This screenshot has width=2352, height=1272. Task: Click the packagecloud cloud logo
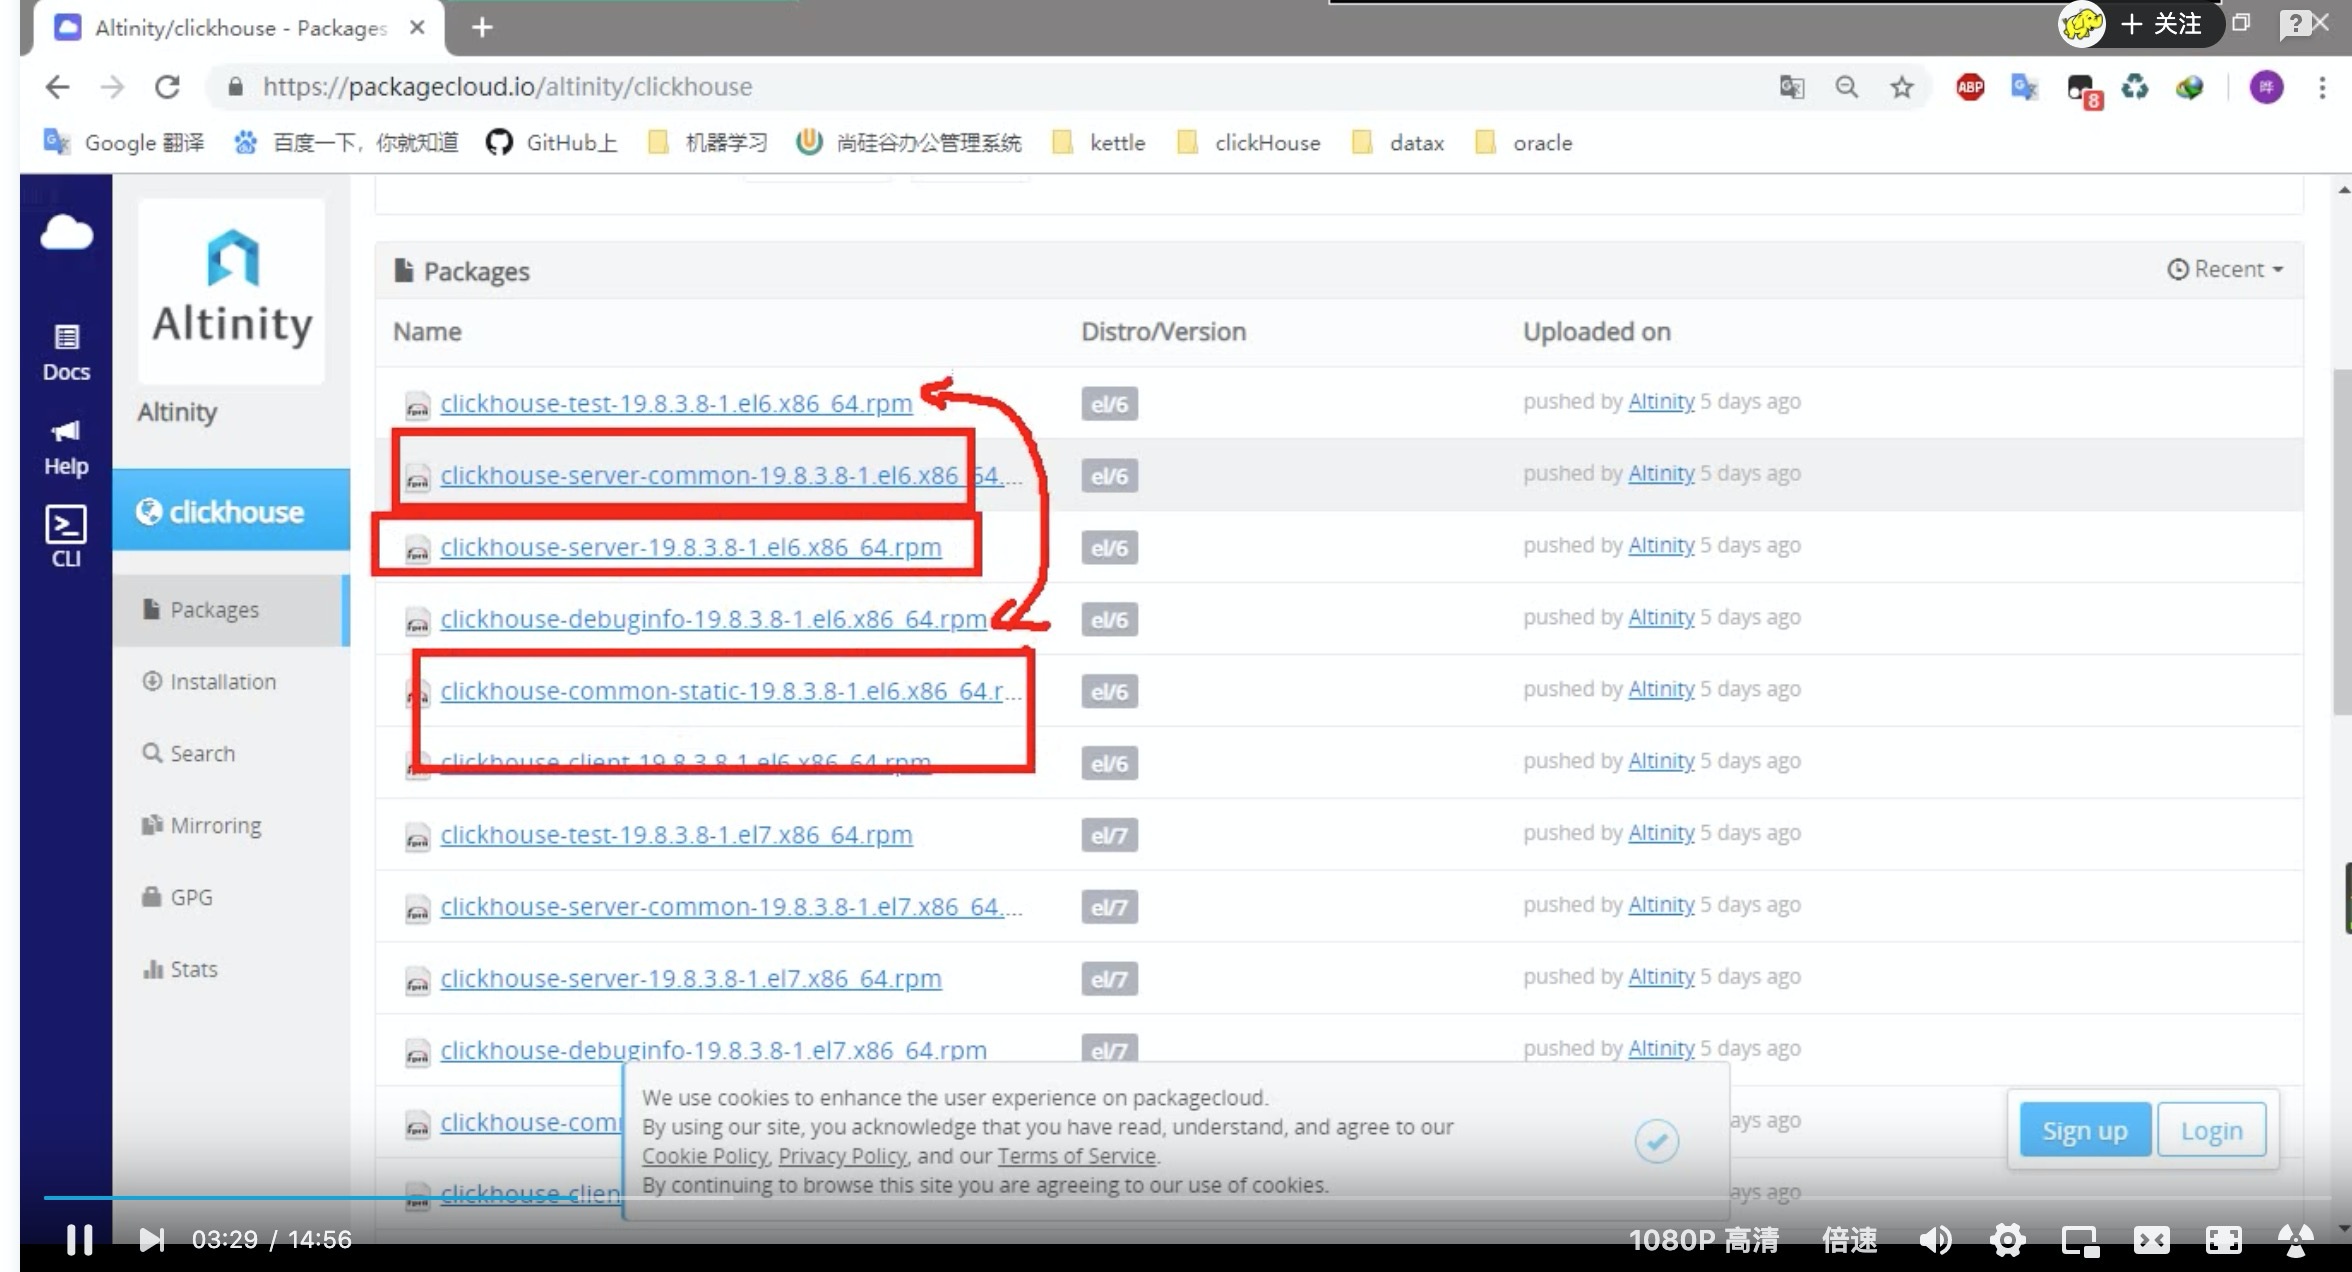click(66, 233)
